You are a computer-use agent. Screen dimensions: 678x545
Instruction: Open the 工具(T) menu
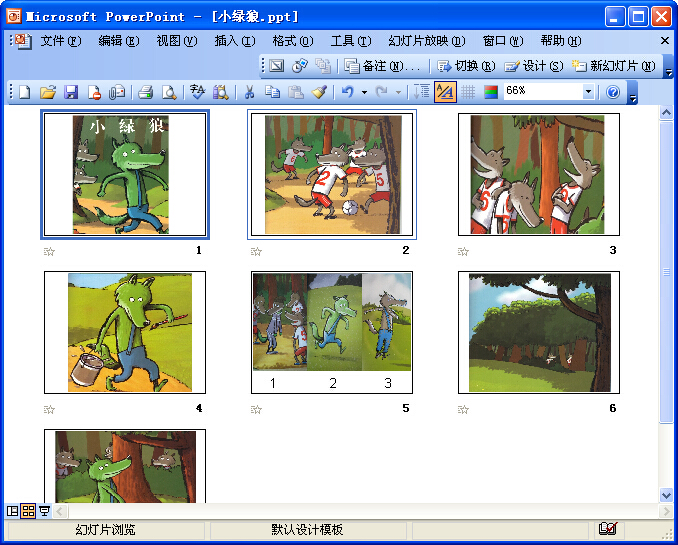click(x=351, y=41)
